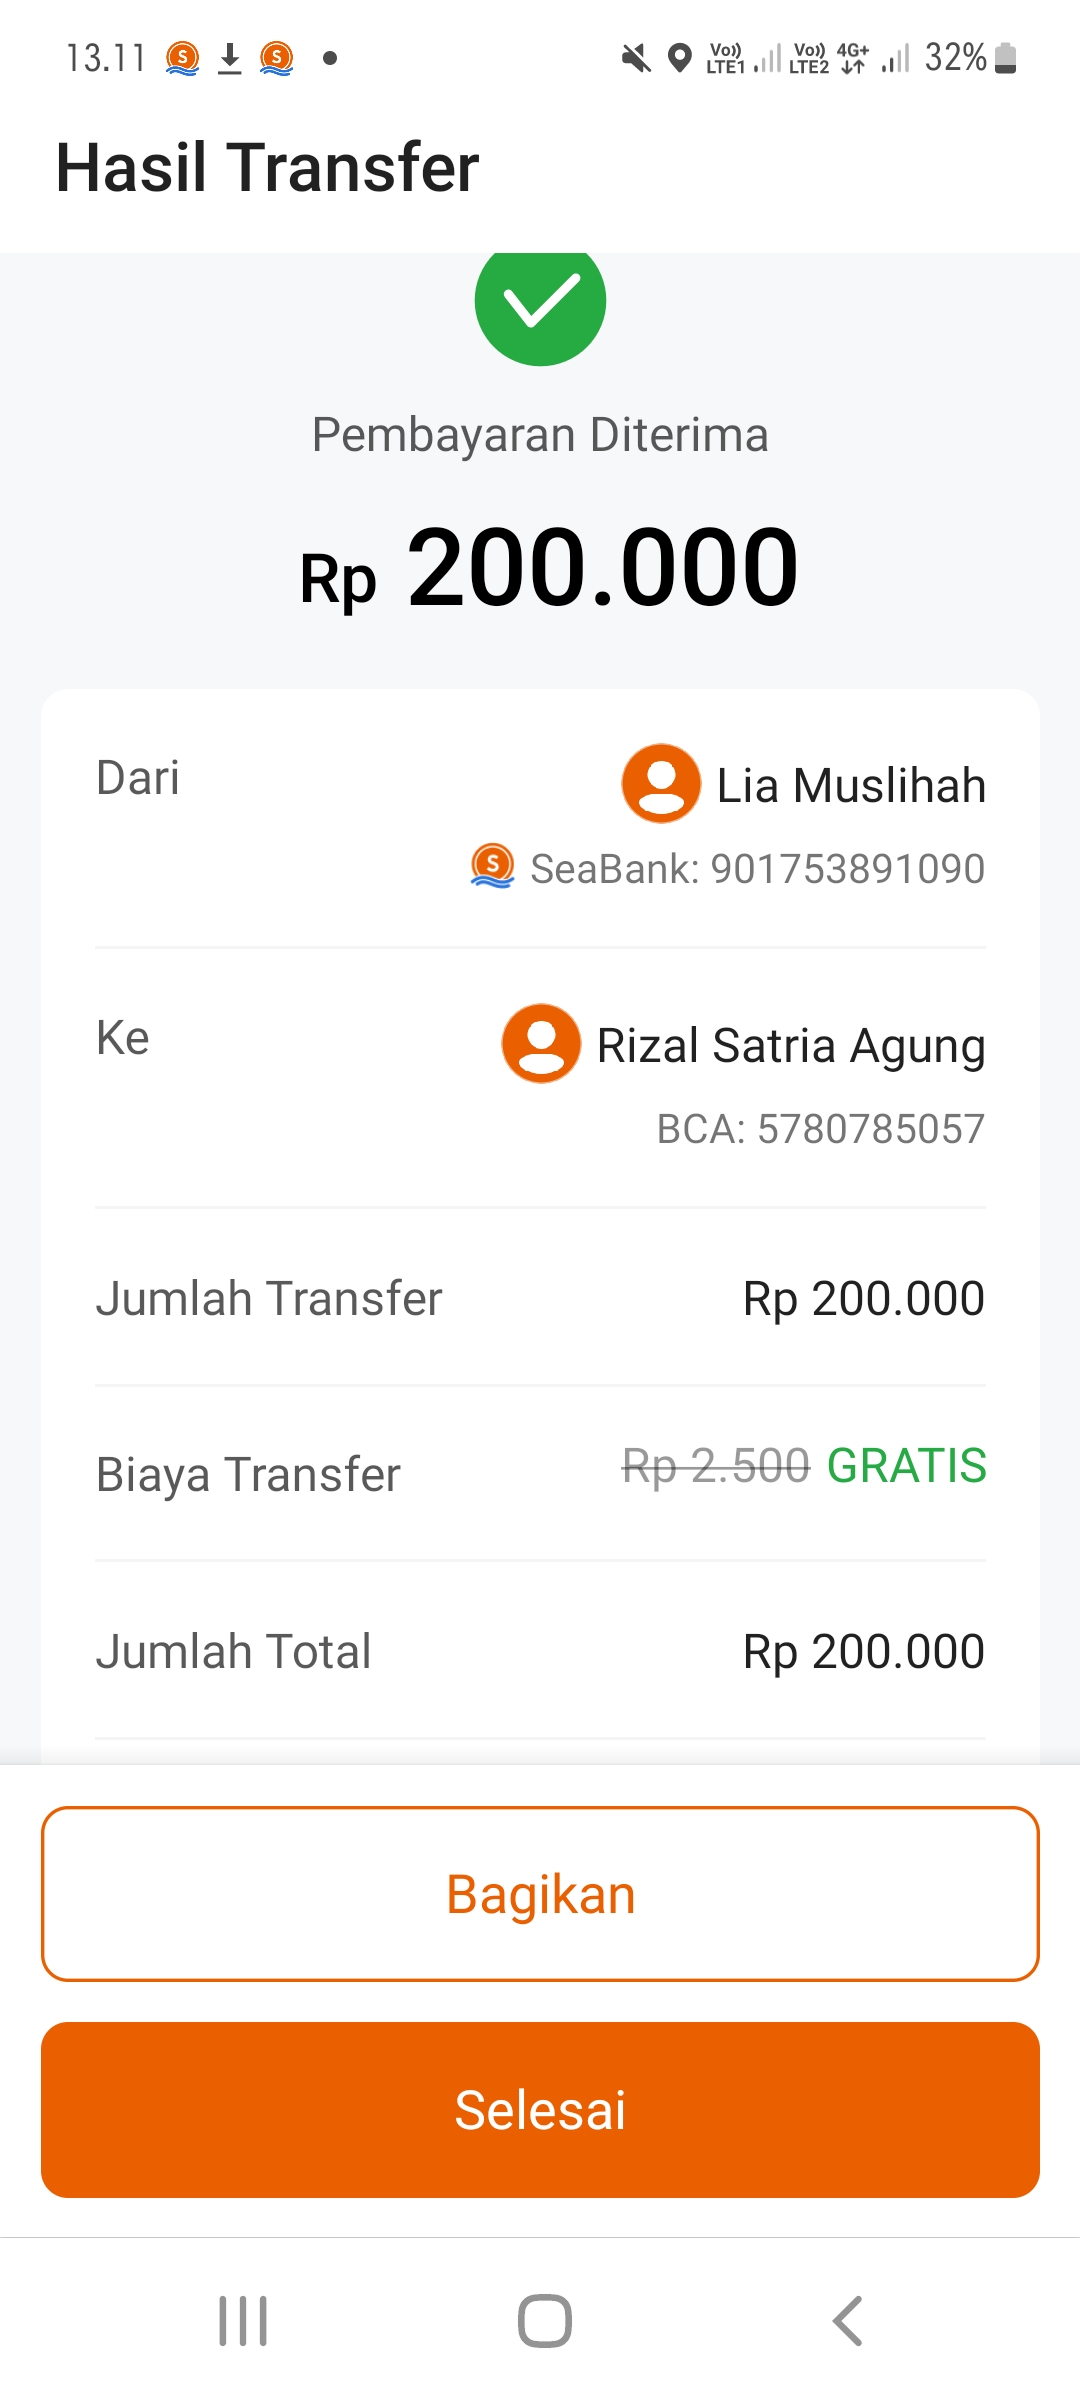Viewport: 1080px width, 2400px height.
Task: Tap the crossed-out Rp 2.500 fee
Action: [x=715, y=1466]
